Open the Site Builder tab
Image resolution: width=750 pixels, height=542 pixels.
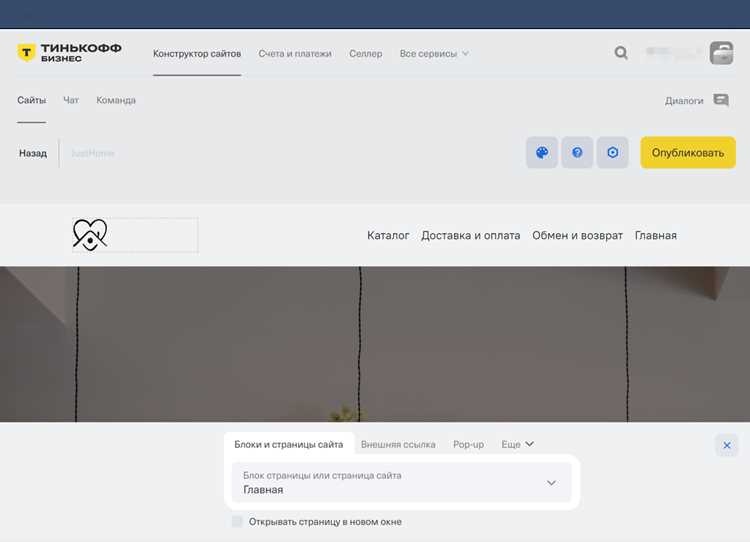197,54
